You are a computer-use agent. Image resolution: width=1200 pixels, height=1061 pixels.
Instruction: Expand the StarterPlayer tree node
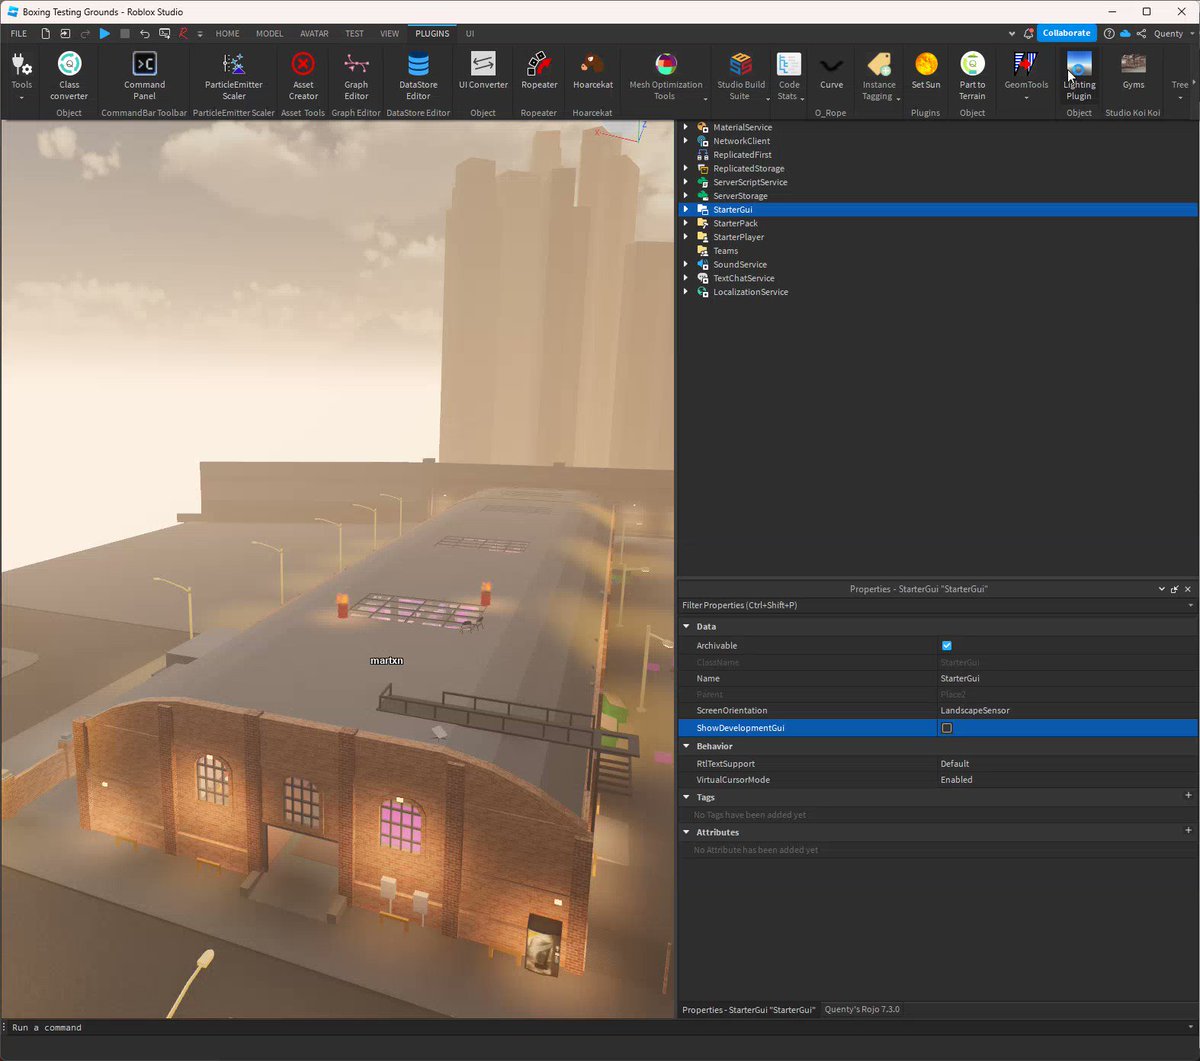tap(686, 237)
